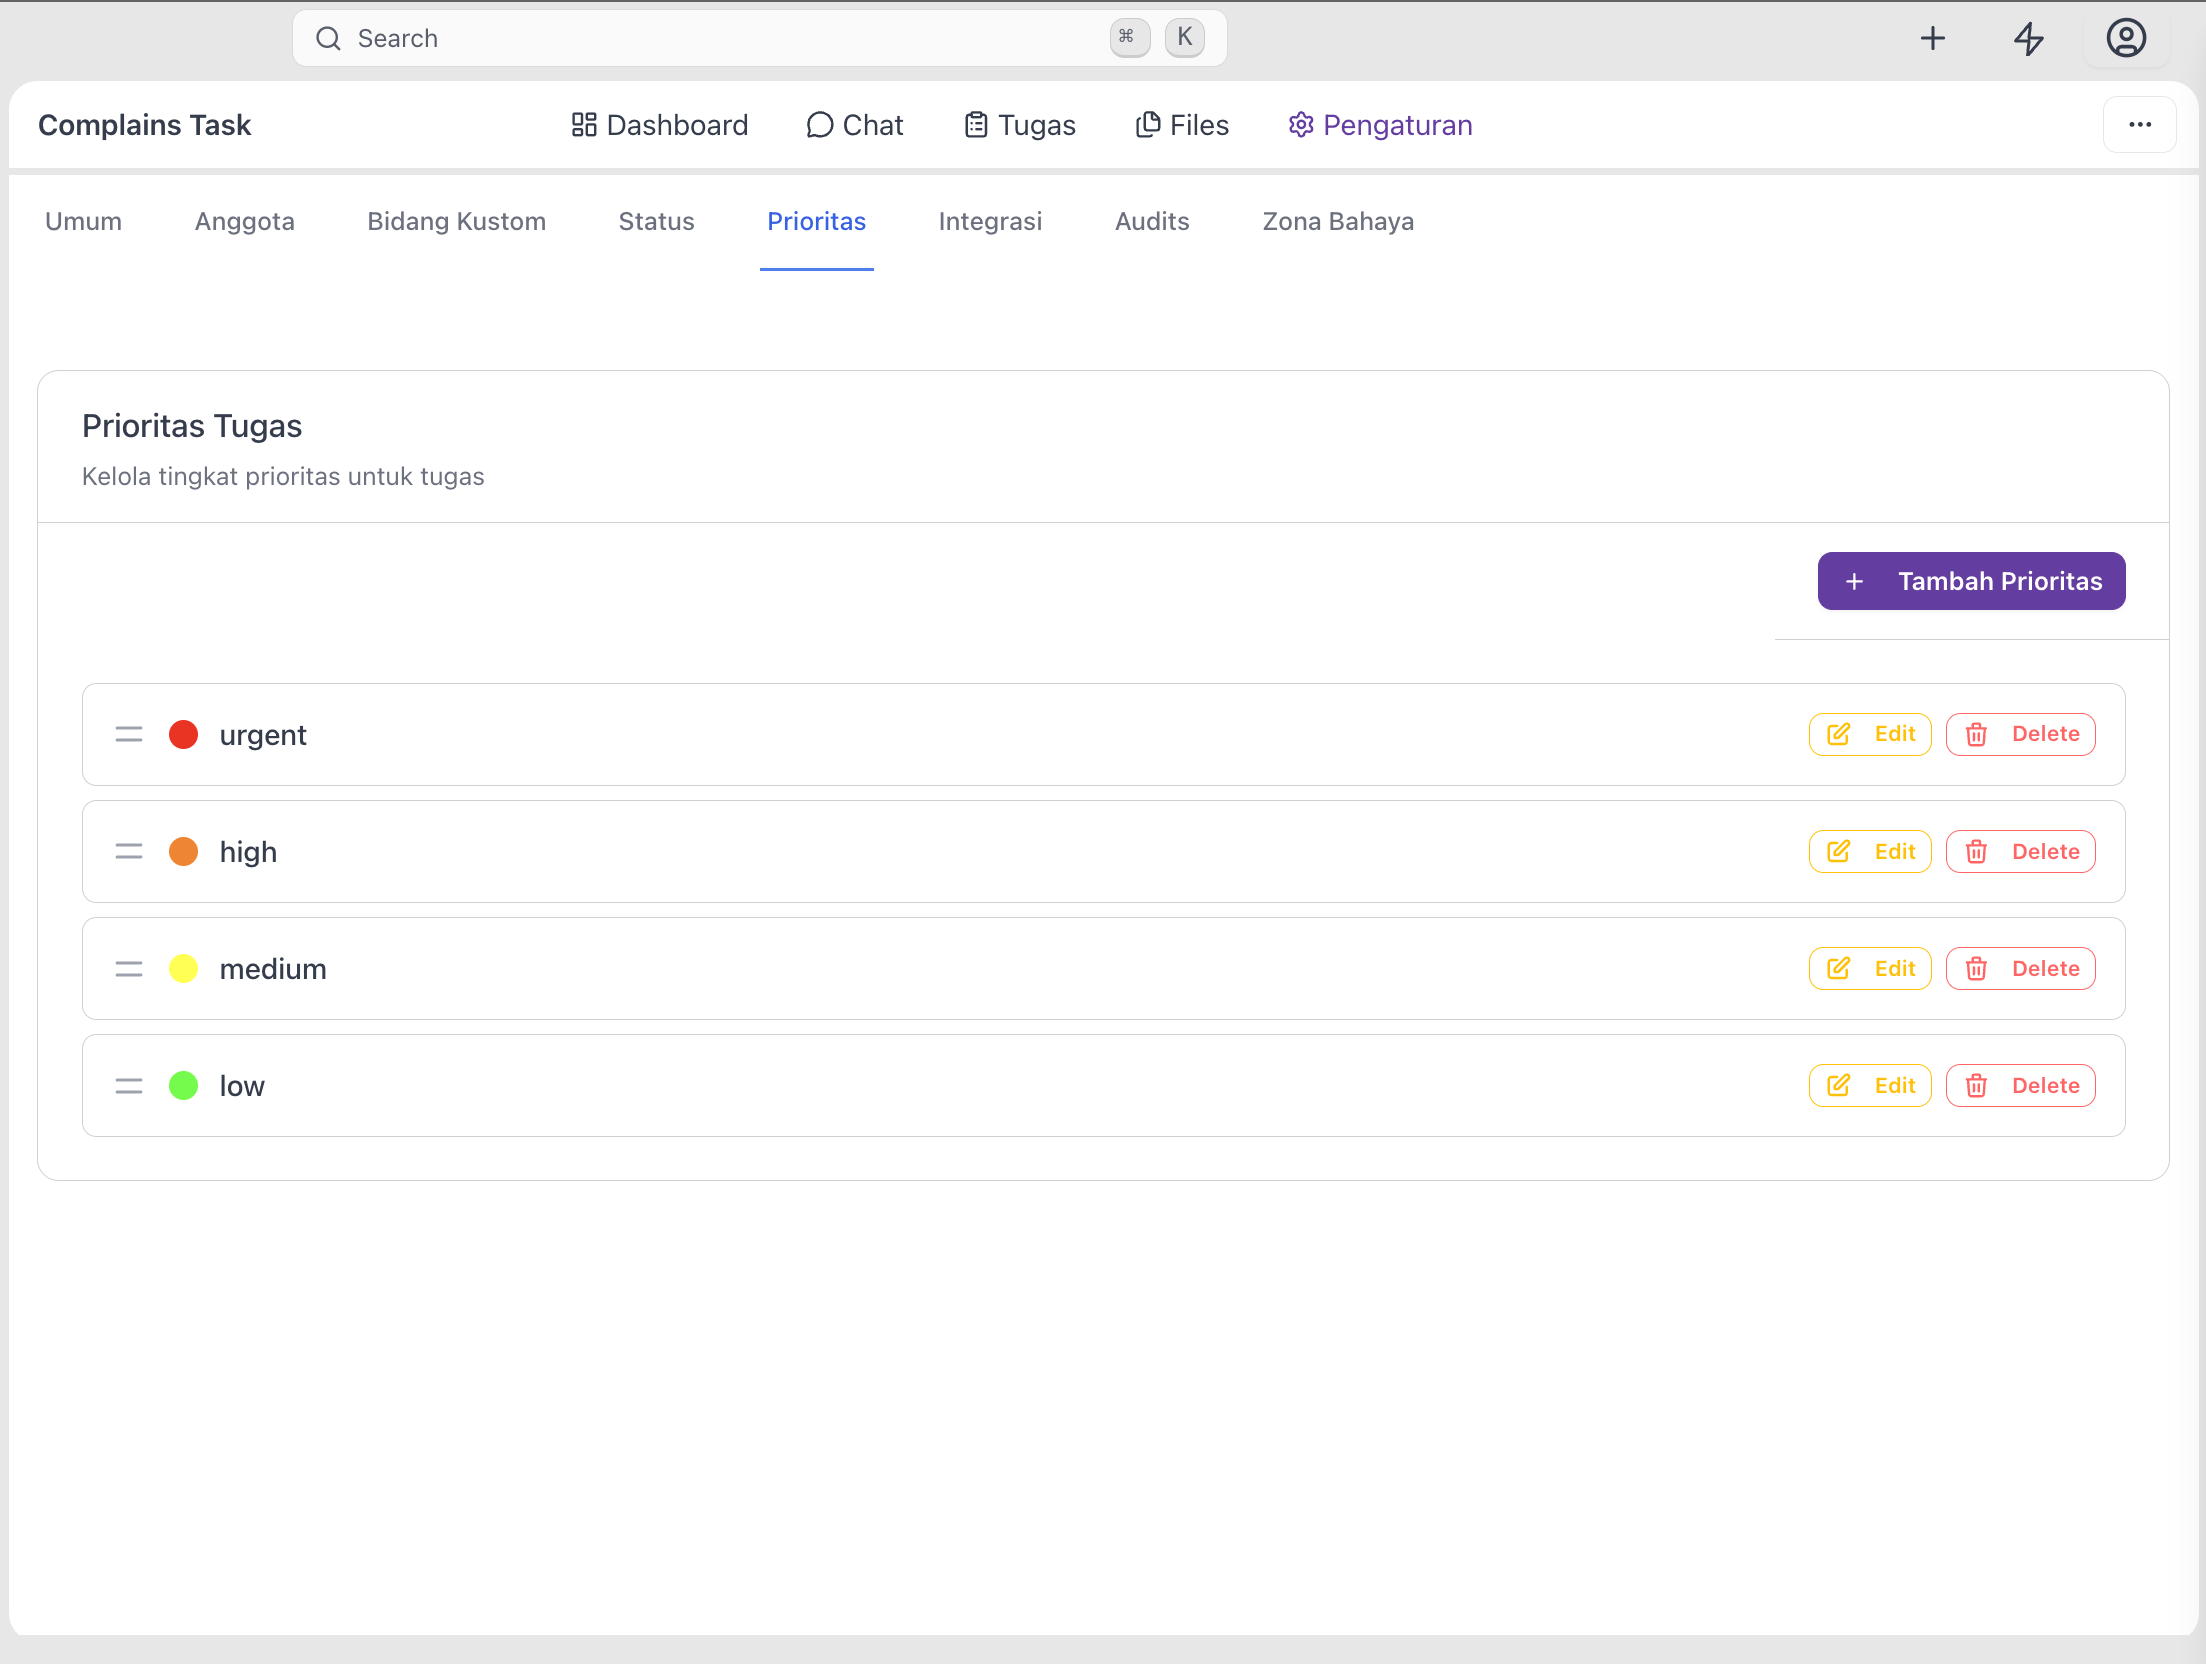Click the plus icon in top bar
This screenshot has height=1664, width=2206.
click(x=1932, y=39)
